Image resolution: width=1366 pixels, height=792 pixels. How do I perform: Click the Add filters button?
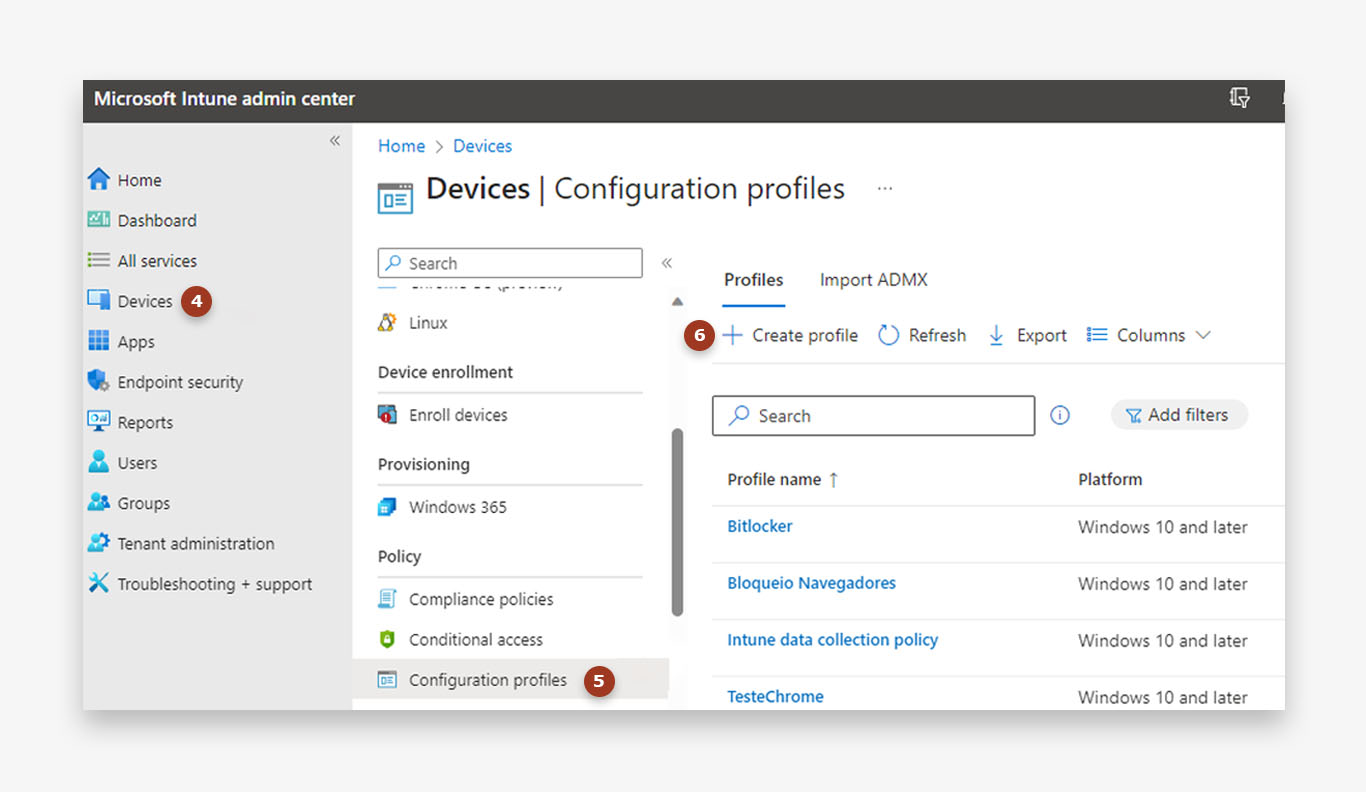(x=1179, y=415)
